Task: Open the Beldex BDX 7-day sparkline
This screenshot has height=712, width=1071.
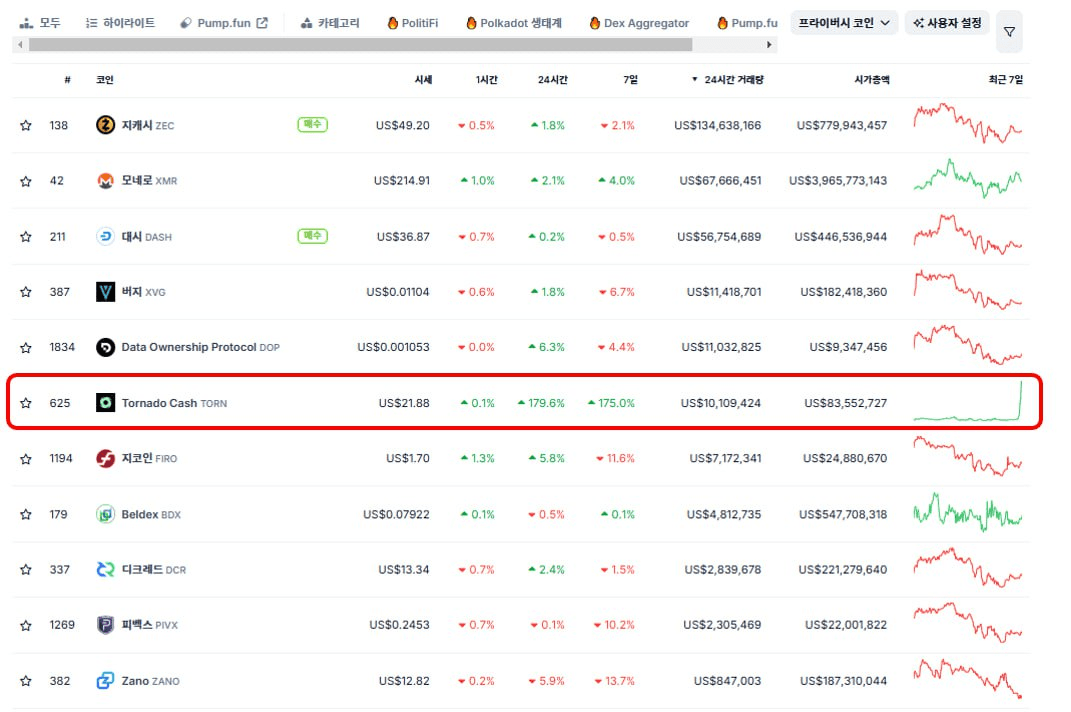Action: coord(968,512)
